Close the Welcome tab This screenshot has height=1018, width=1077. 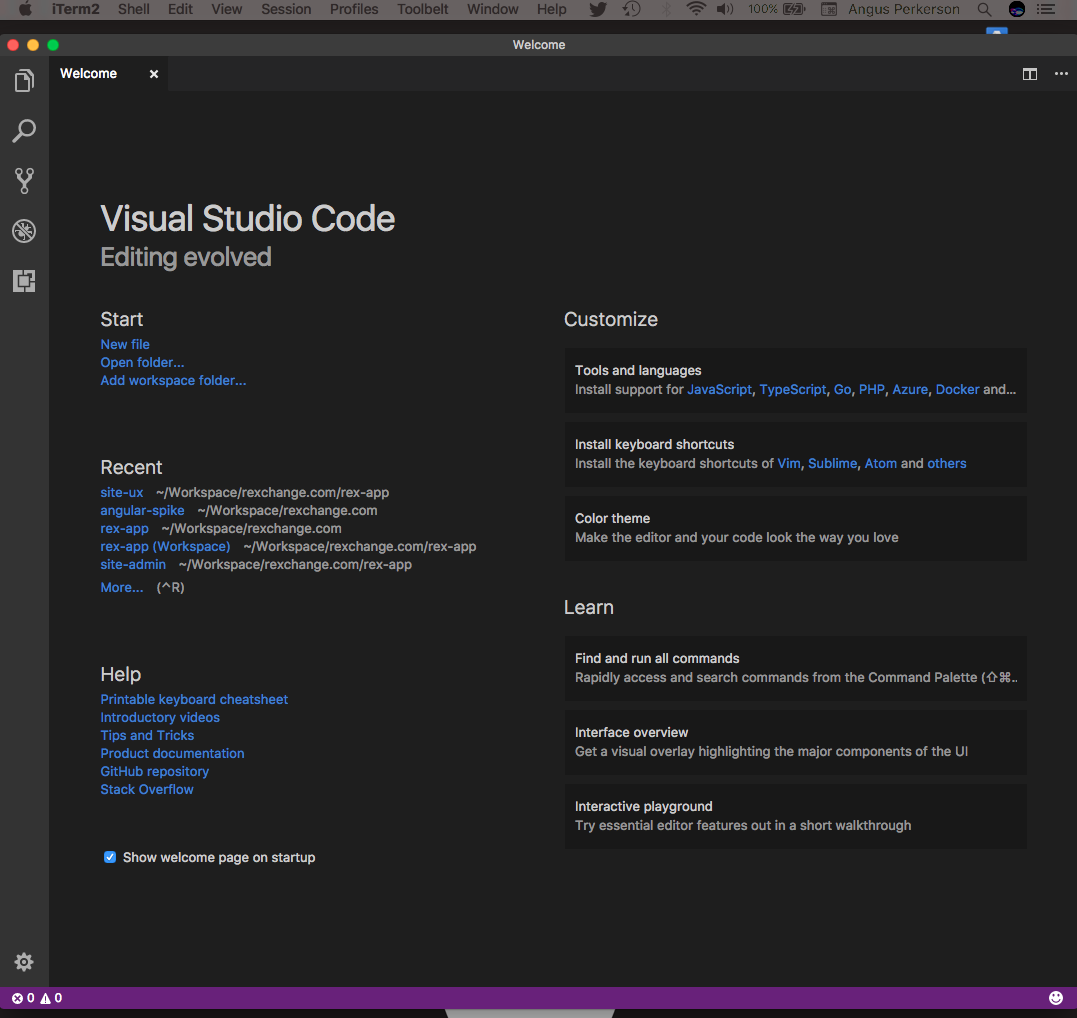point(153,73)
